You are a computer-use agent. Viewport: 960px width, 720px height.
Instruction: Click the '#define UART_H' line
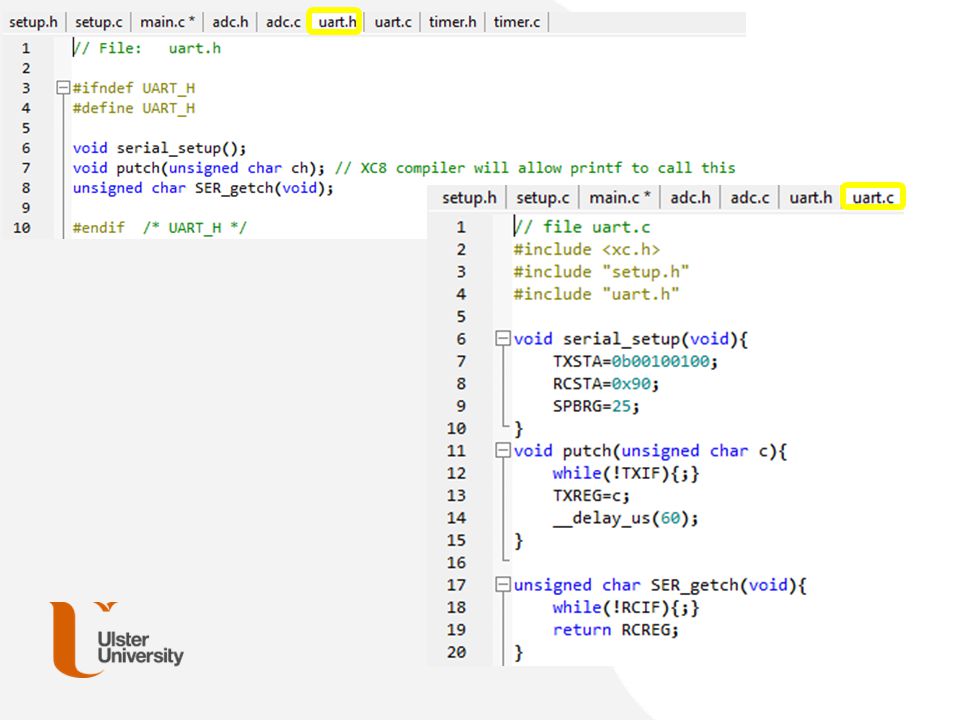coord(133,108)
